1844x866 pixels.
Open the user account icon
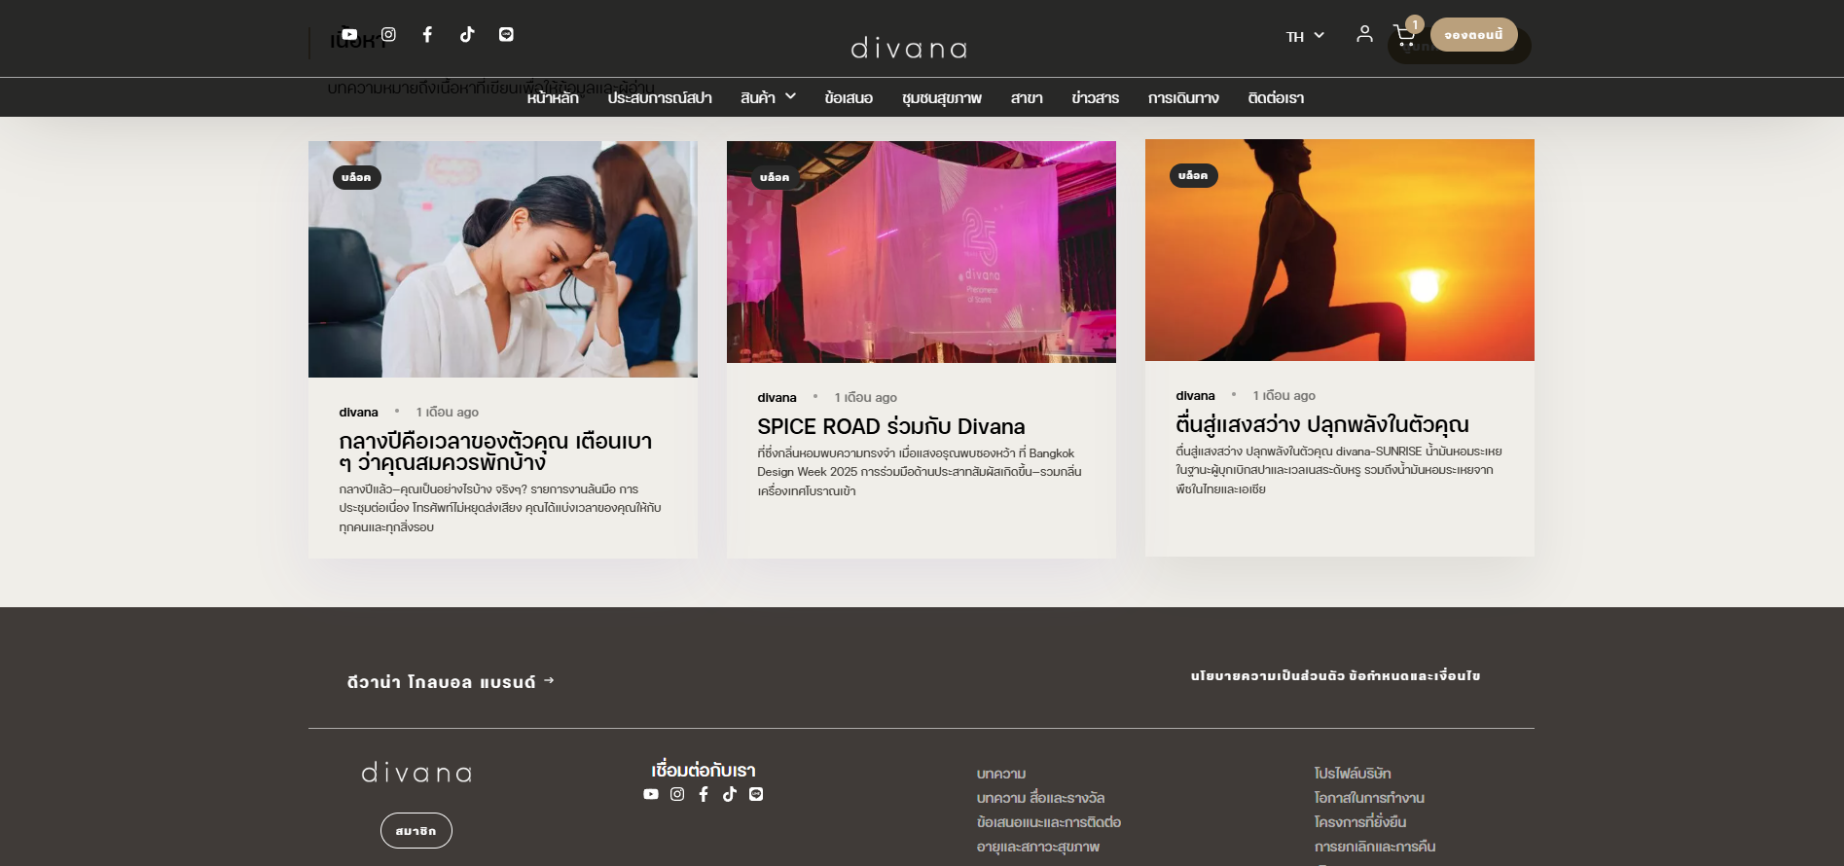1364,34
